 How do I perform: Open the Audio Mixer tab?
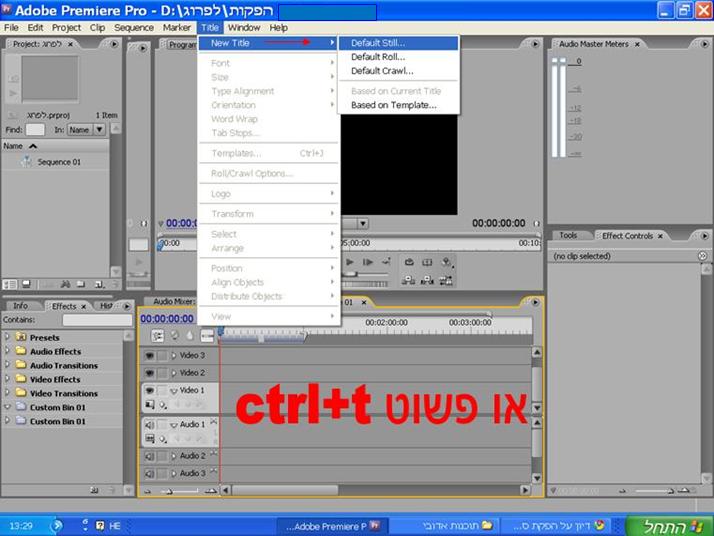click(173, 301)
